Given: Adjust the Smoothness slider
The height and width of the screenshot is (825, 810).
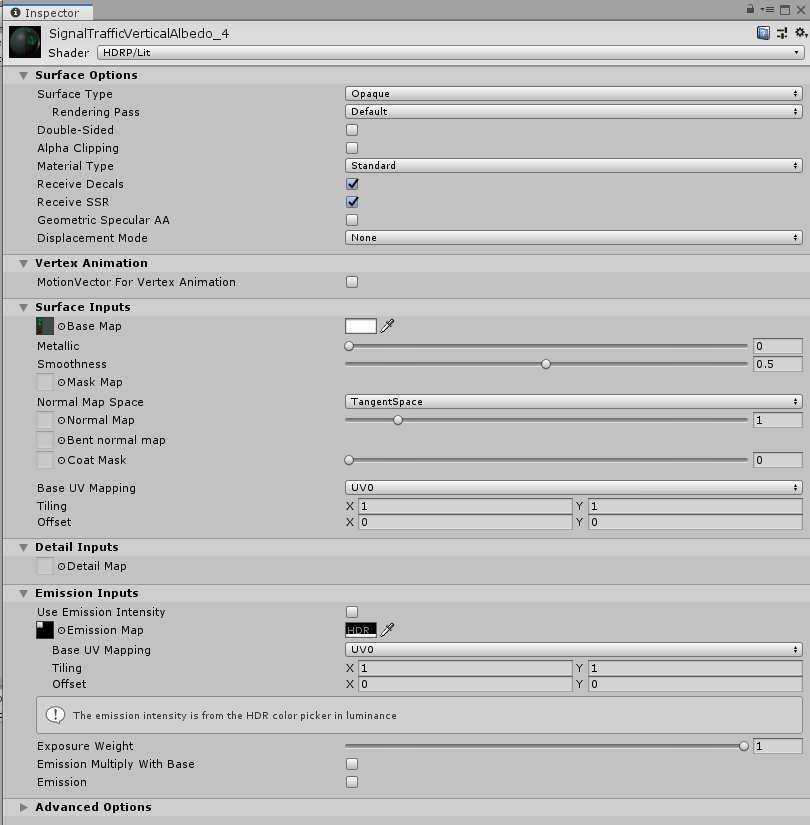Looking at the screenshot, I should 546,364.
